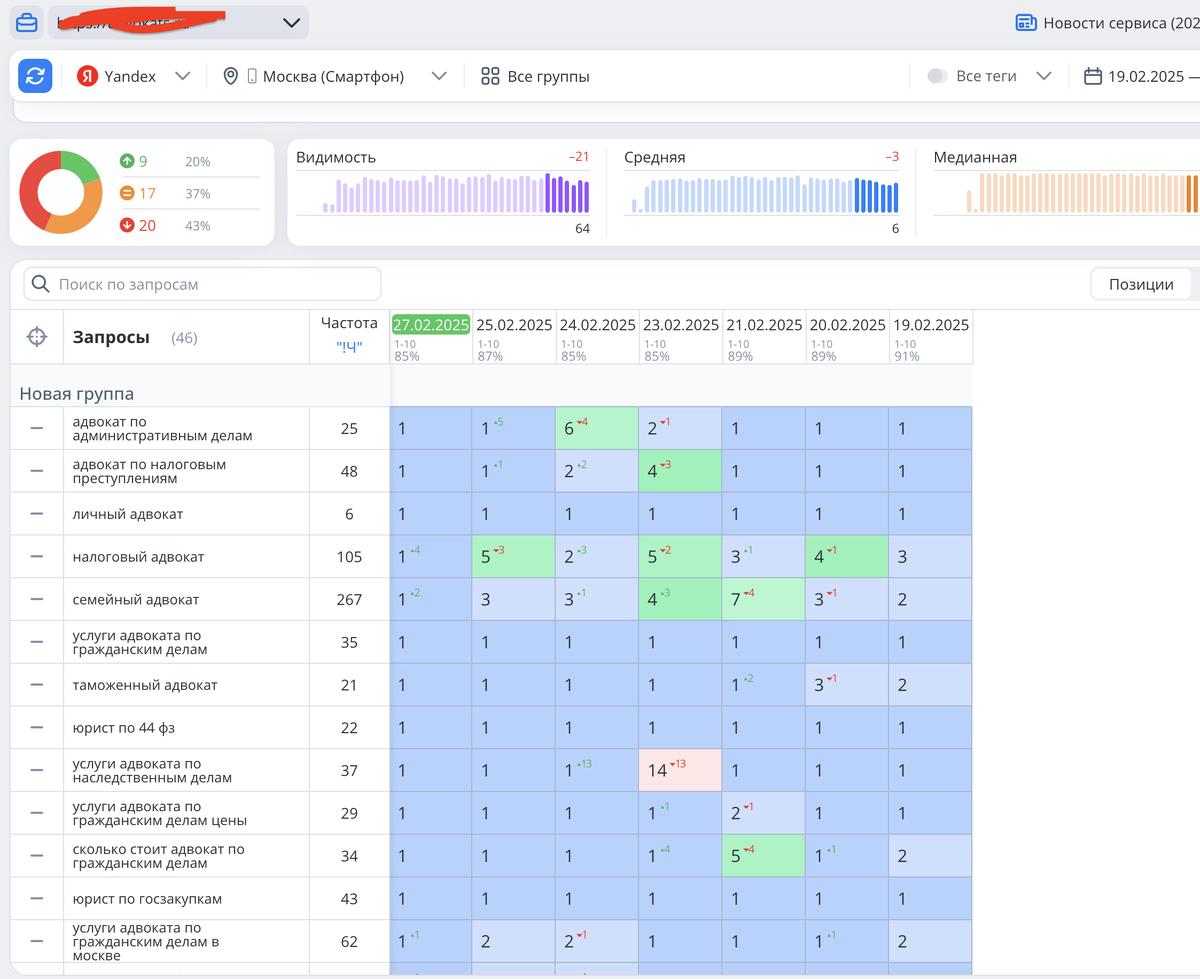This screenshot has height=979, width=1200.
Task: Click the Новая группа group row
Action: 77,393
